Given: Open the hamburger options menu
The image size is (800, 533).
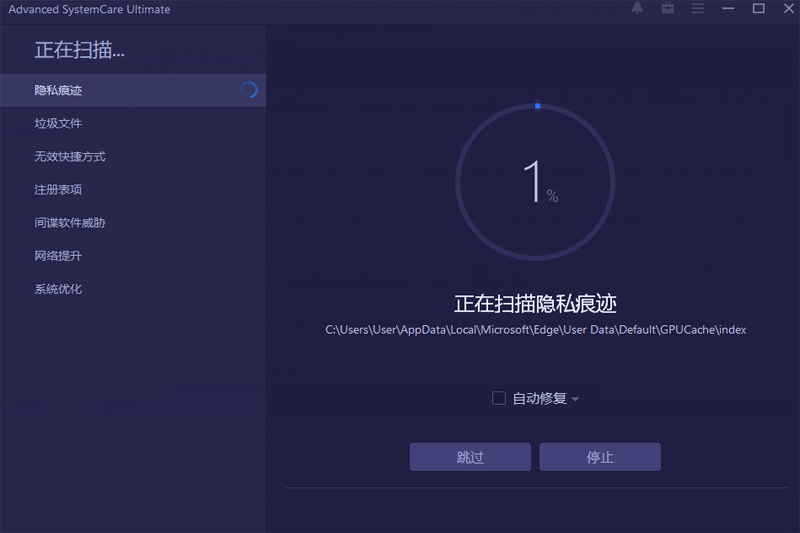Looking at the screenshot, I should 698,8.
